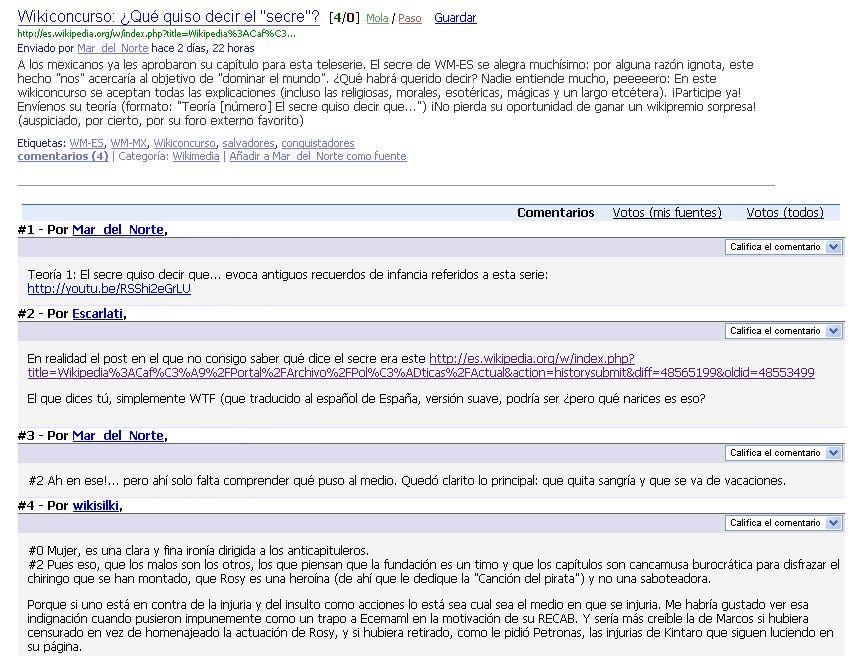Open 'Califica el comentario' dropdown for comment #3
Image resolution: width=861 pixels, height=656 pixels.
point(784,453)
